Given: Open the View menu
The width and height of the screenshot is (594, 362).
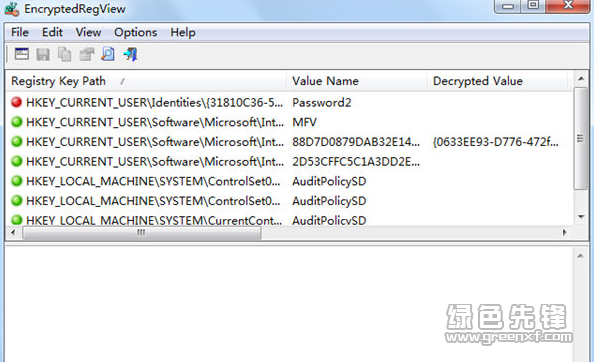Looking at the screenshot, I should [88, 33].
